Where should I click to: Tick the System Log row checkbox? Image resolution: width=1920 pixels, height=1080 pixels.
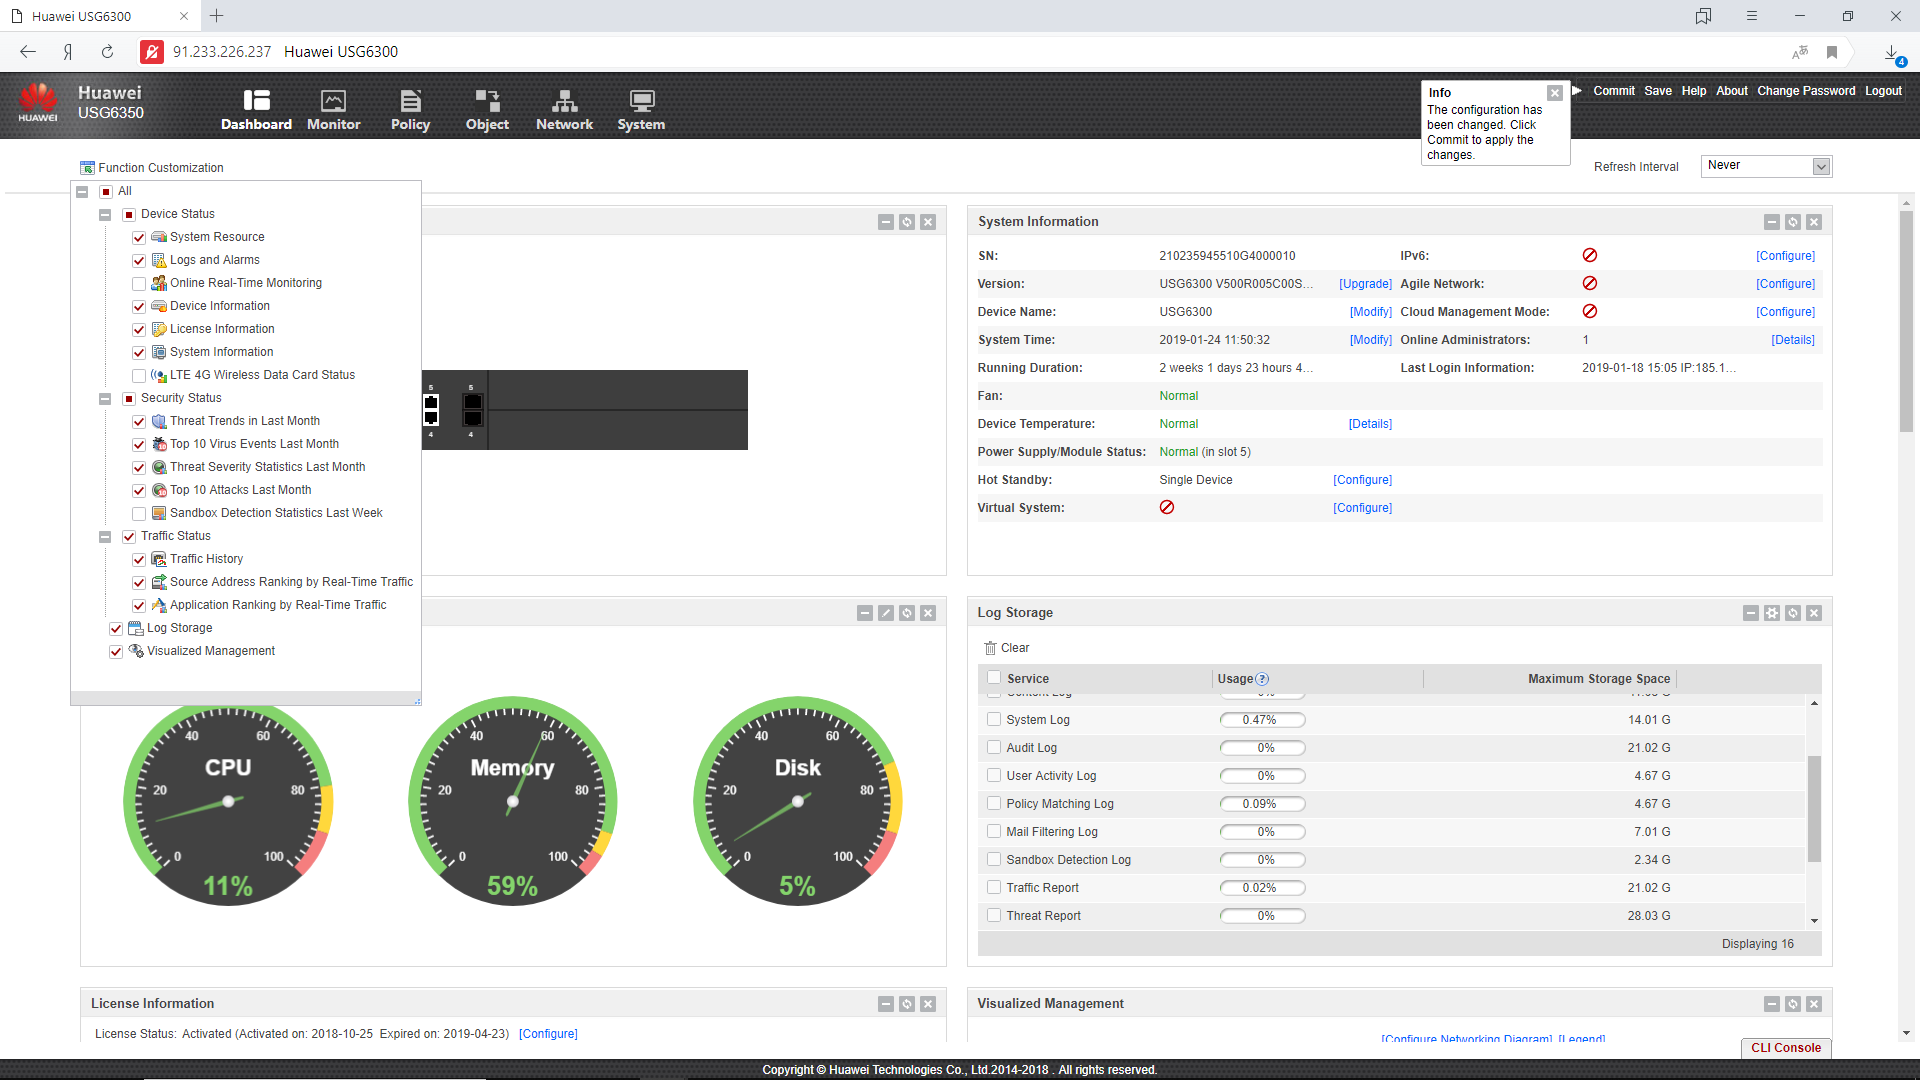click(x=994, y=719)
